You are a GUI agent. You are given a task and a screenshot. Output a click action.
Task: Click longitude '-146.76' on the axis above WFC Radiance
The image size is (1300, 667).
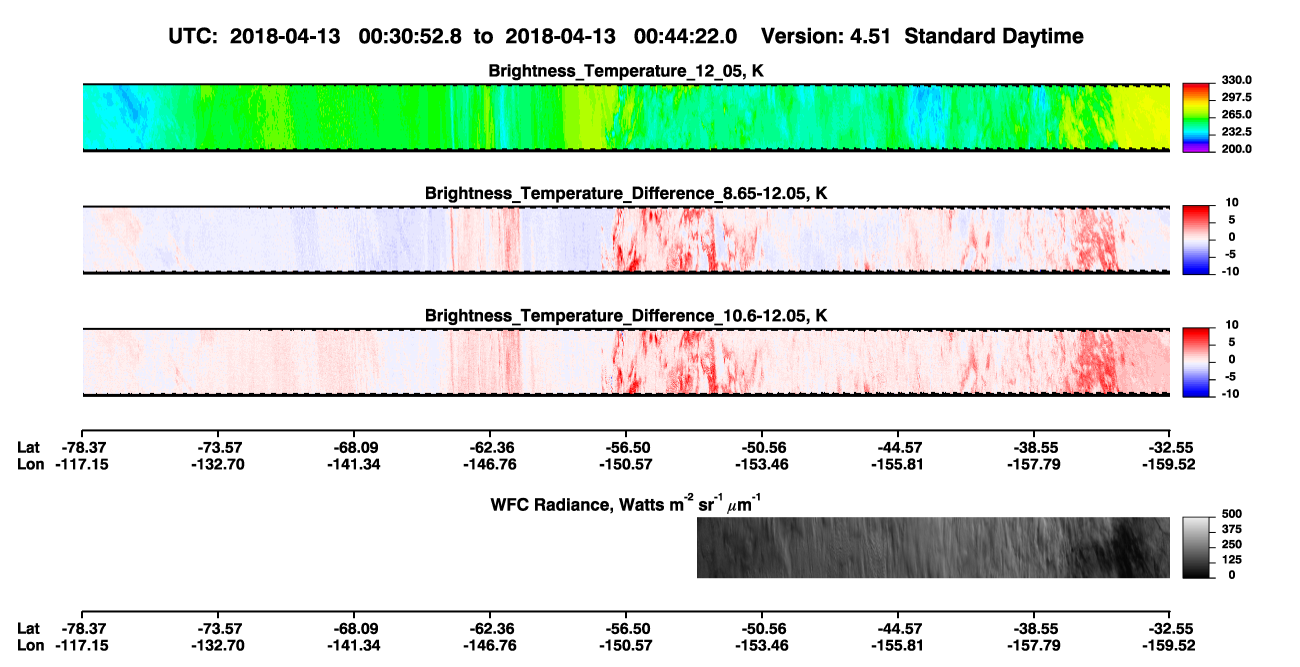(x=489, y=464)
